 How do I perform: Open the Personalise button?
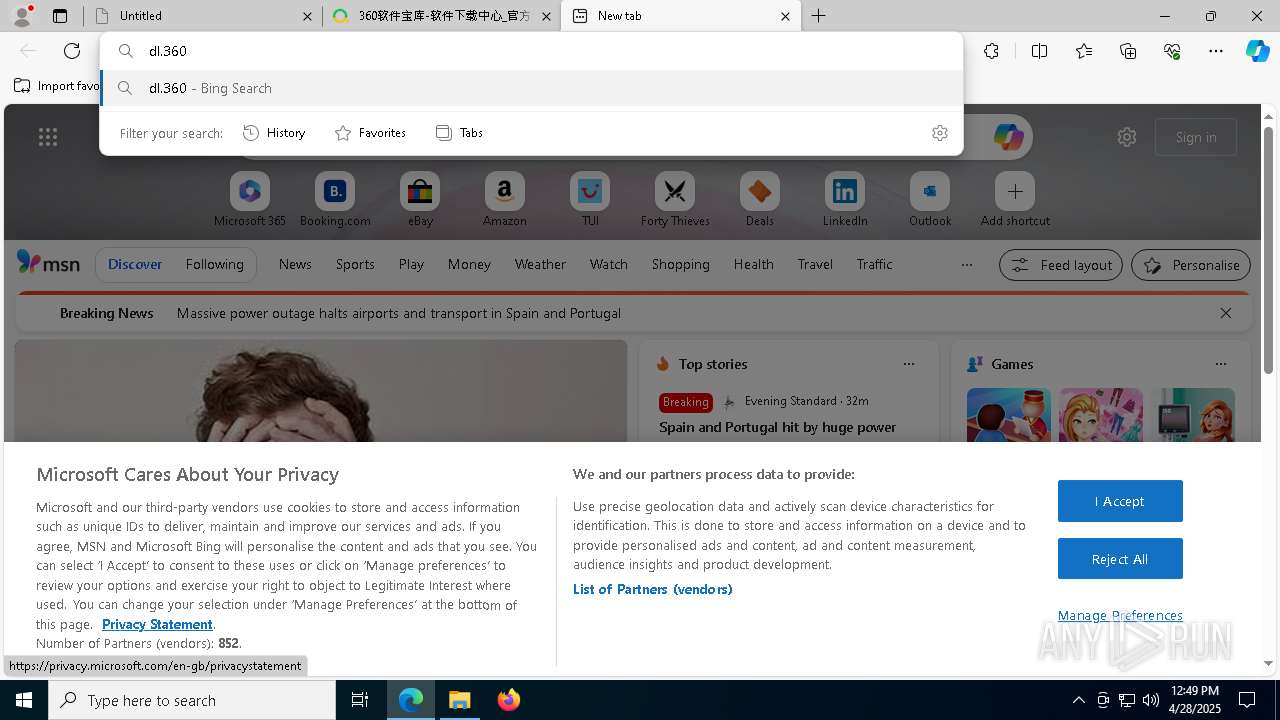point(1191,265)
